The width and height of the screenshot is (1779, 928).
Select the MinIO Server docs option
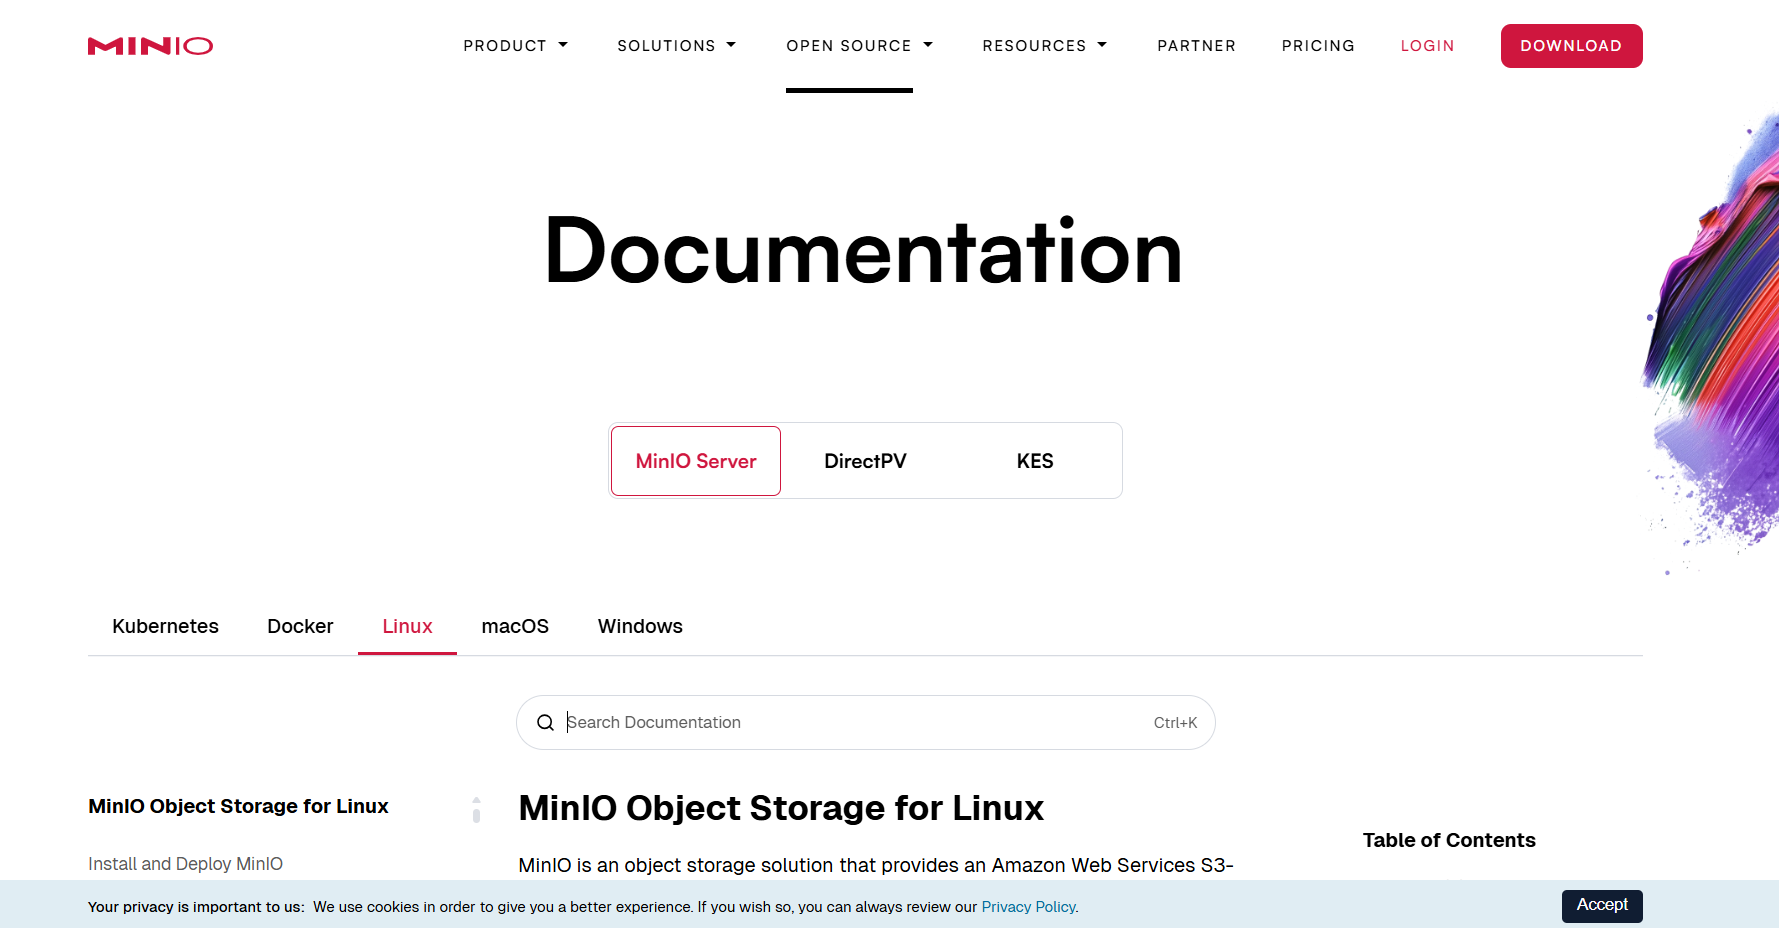696,461
